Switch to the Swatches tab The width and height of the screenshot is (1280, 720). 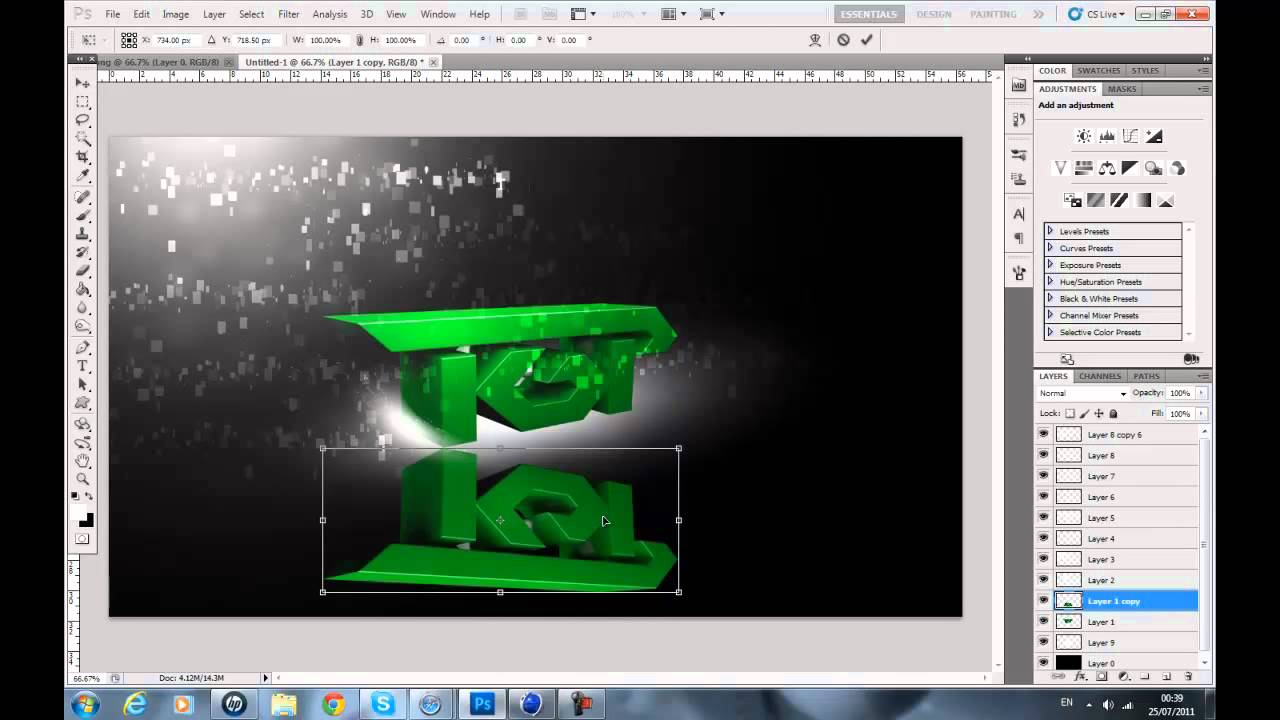(1098, 71)
